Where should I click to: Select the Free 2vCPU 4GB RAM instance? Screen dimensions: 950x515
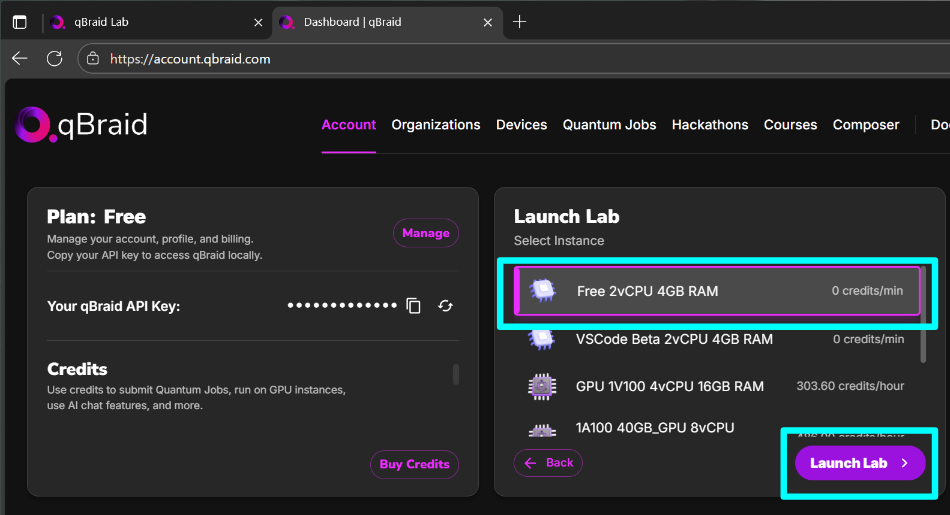pos(717,291)
